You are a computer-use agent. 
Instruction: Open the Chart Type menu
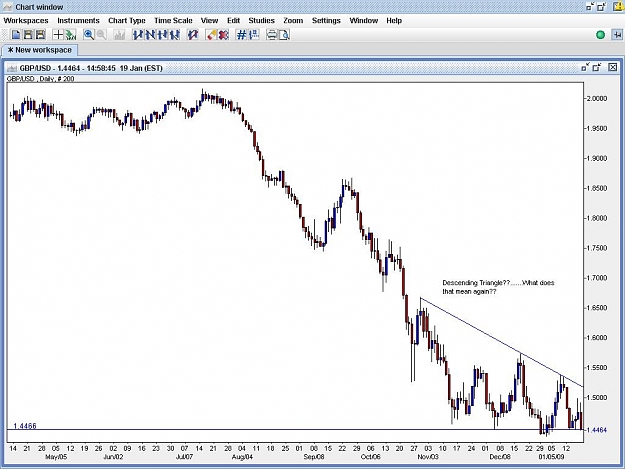[127, 20]
